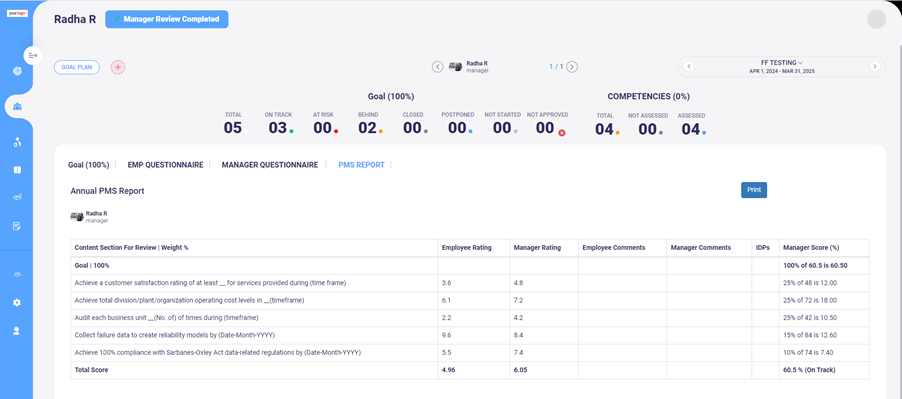Go to next employee beside 1 / 1
902x399 pixels.
[572, 67]
